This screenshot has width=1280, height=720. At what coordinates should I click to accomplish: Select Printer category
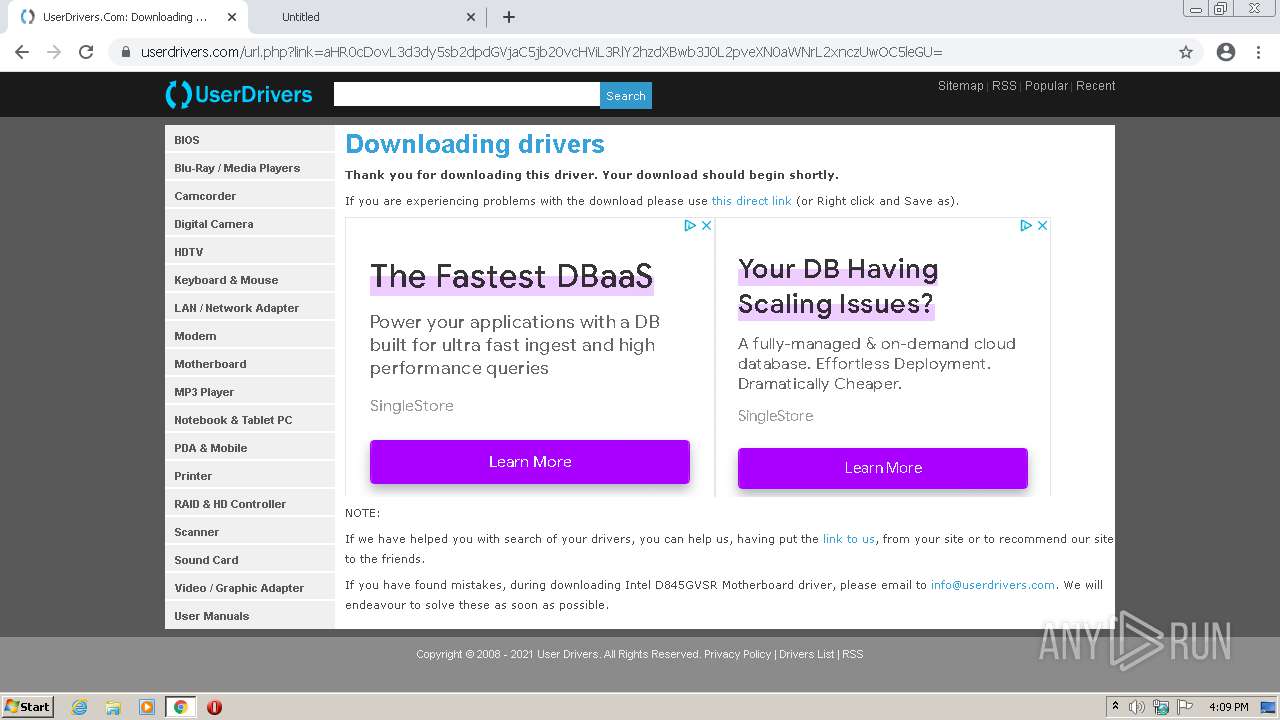(250, 476)
